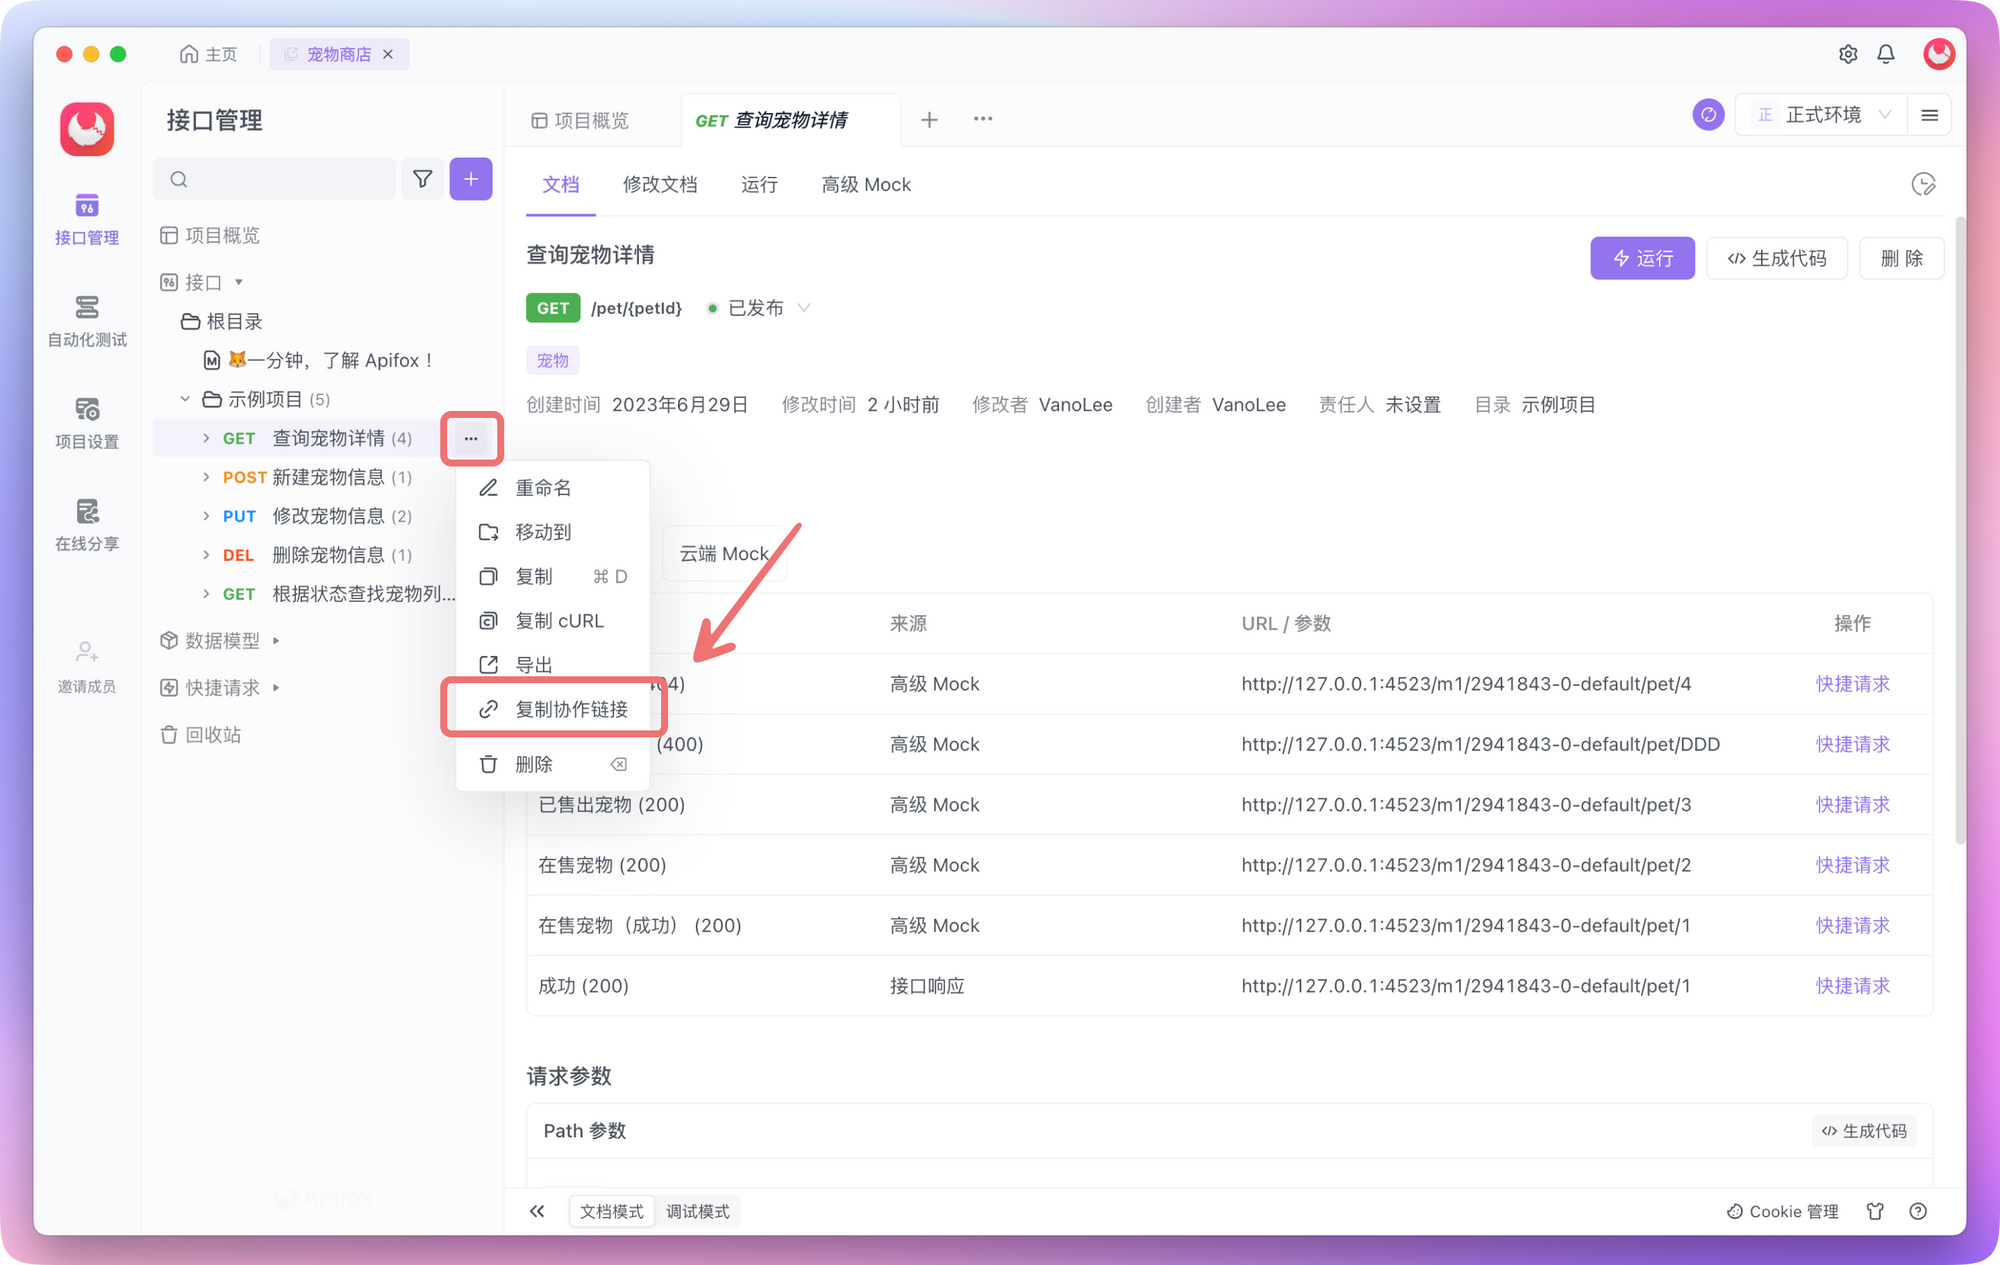Screen dimensions: 2000x1265
Task: Click the vertical scrollbar on right
Action: pos(1959,530)
